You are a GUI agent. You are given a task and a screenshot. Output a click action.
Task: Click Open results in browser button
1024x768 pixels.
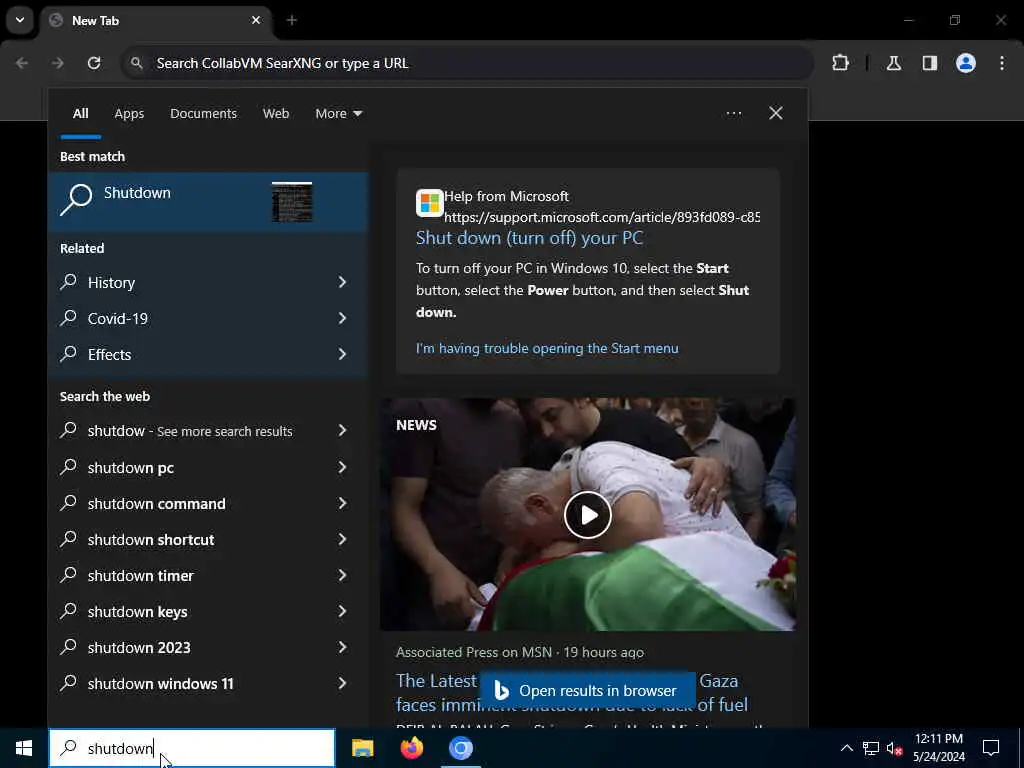click(x=586, y=690)
